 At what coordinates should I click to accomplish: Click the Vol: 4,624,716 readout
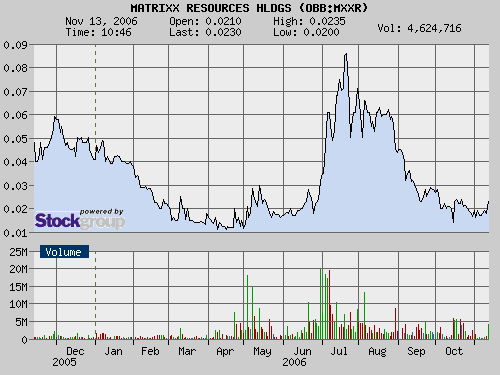point(419,28)
